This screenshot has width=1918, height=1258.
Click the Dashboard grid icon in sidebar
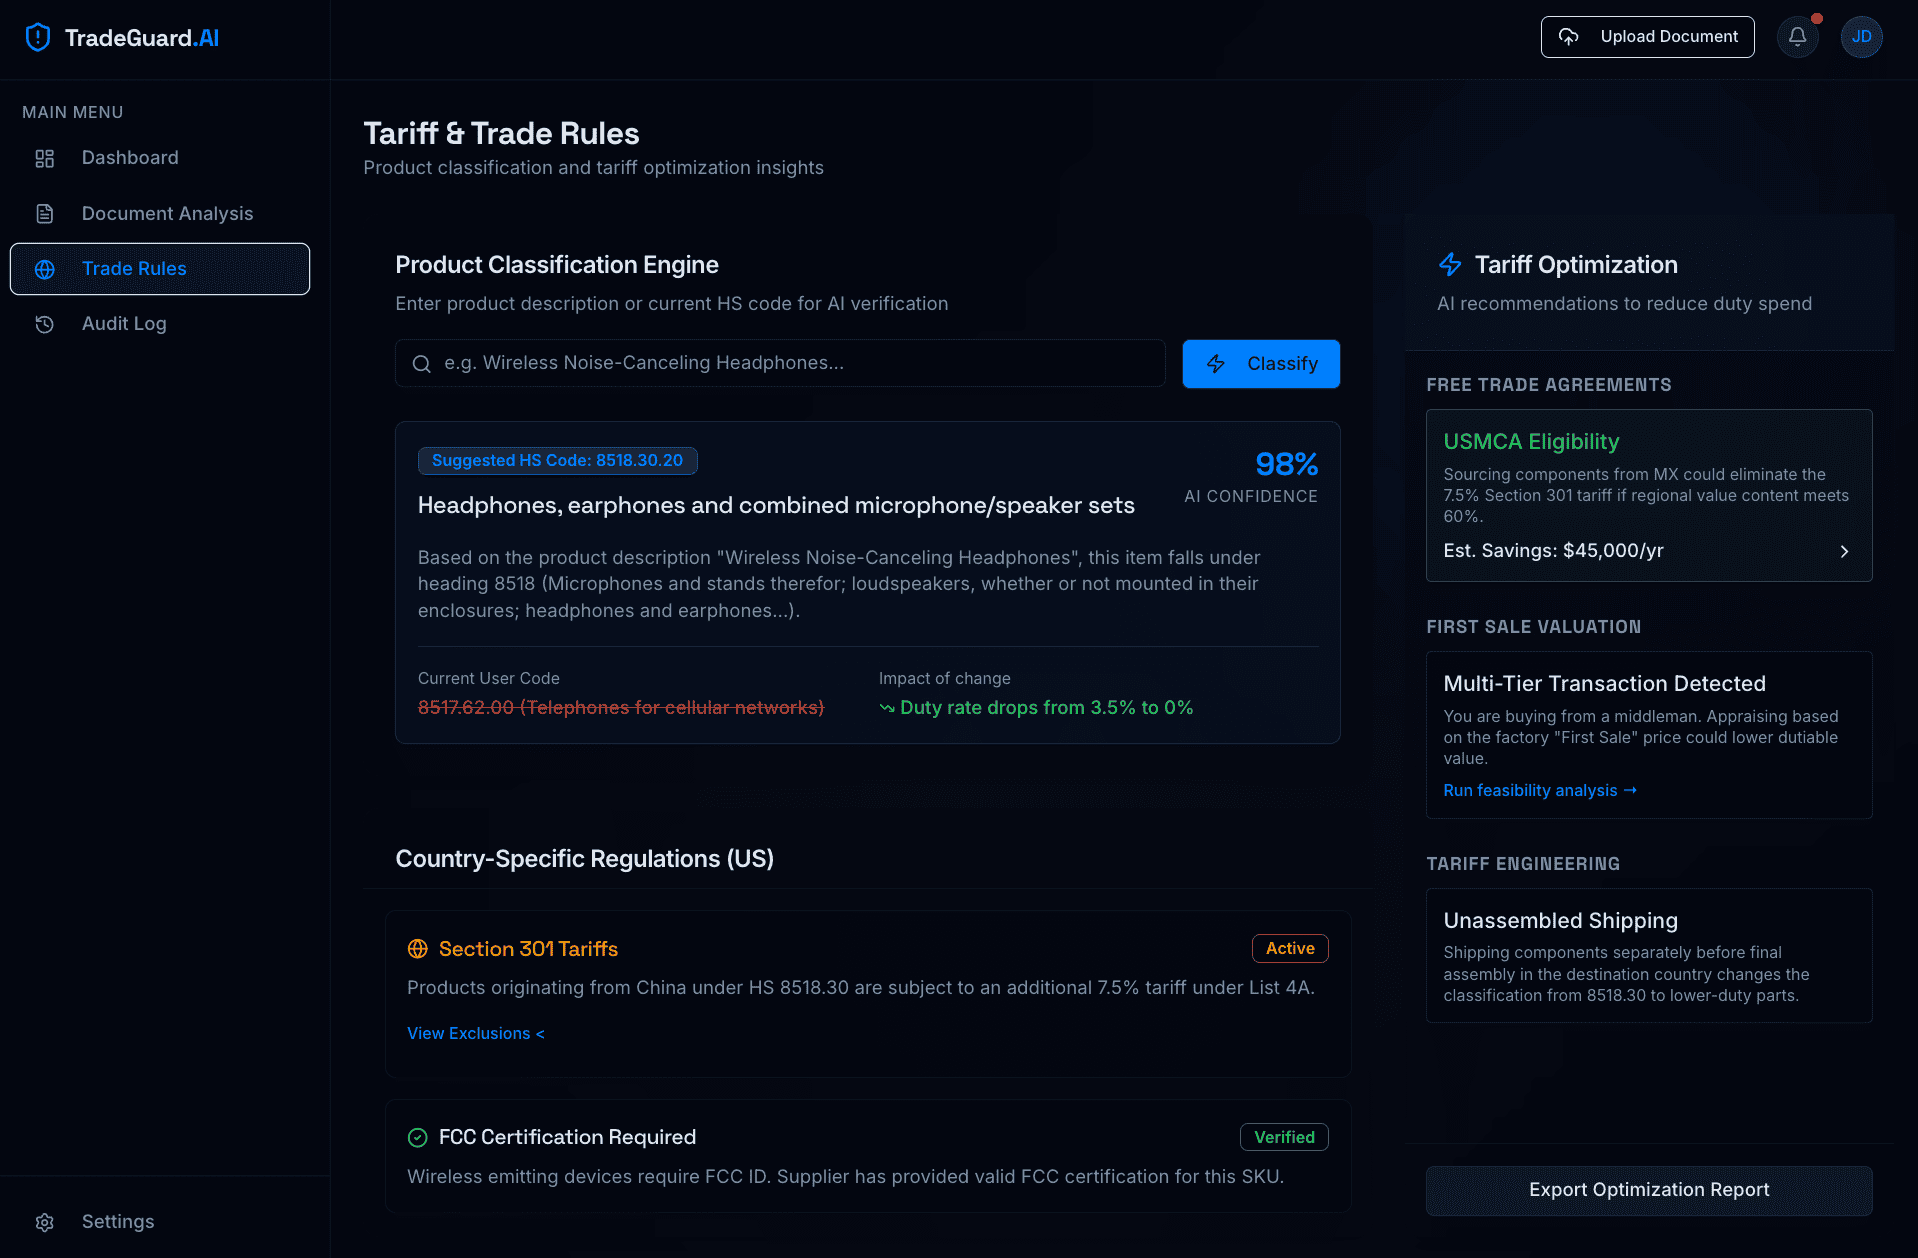coord(45,158)
